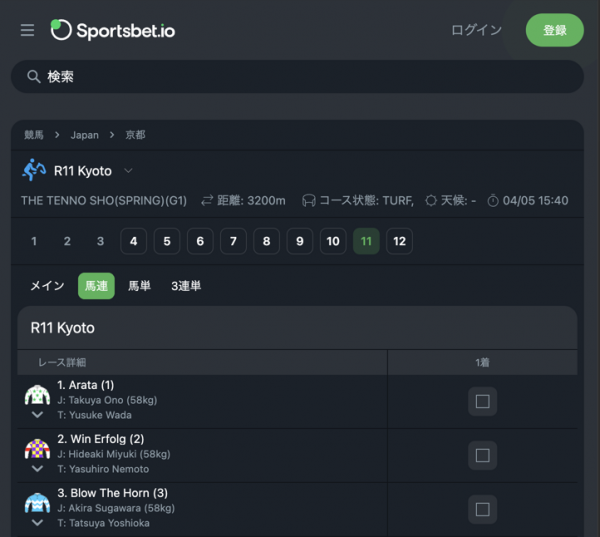Click the race time clock icon
600x537 pixels.
point(493,200)
